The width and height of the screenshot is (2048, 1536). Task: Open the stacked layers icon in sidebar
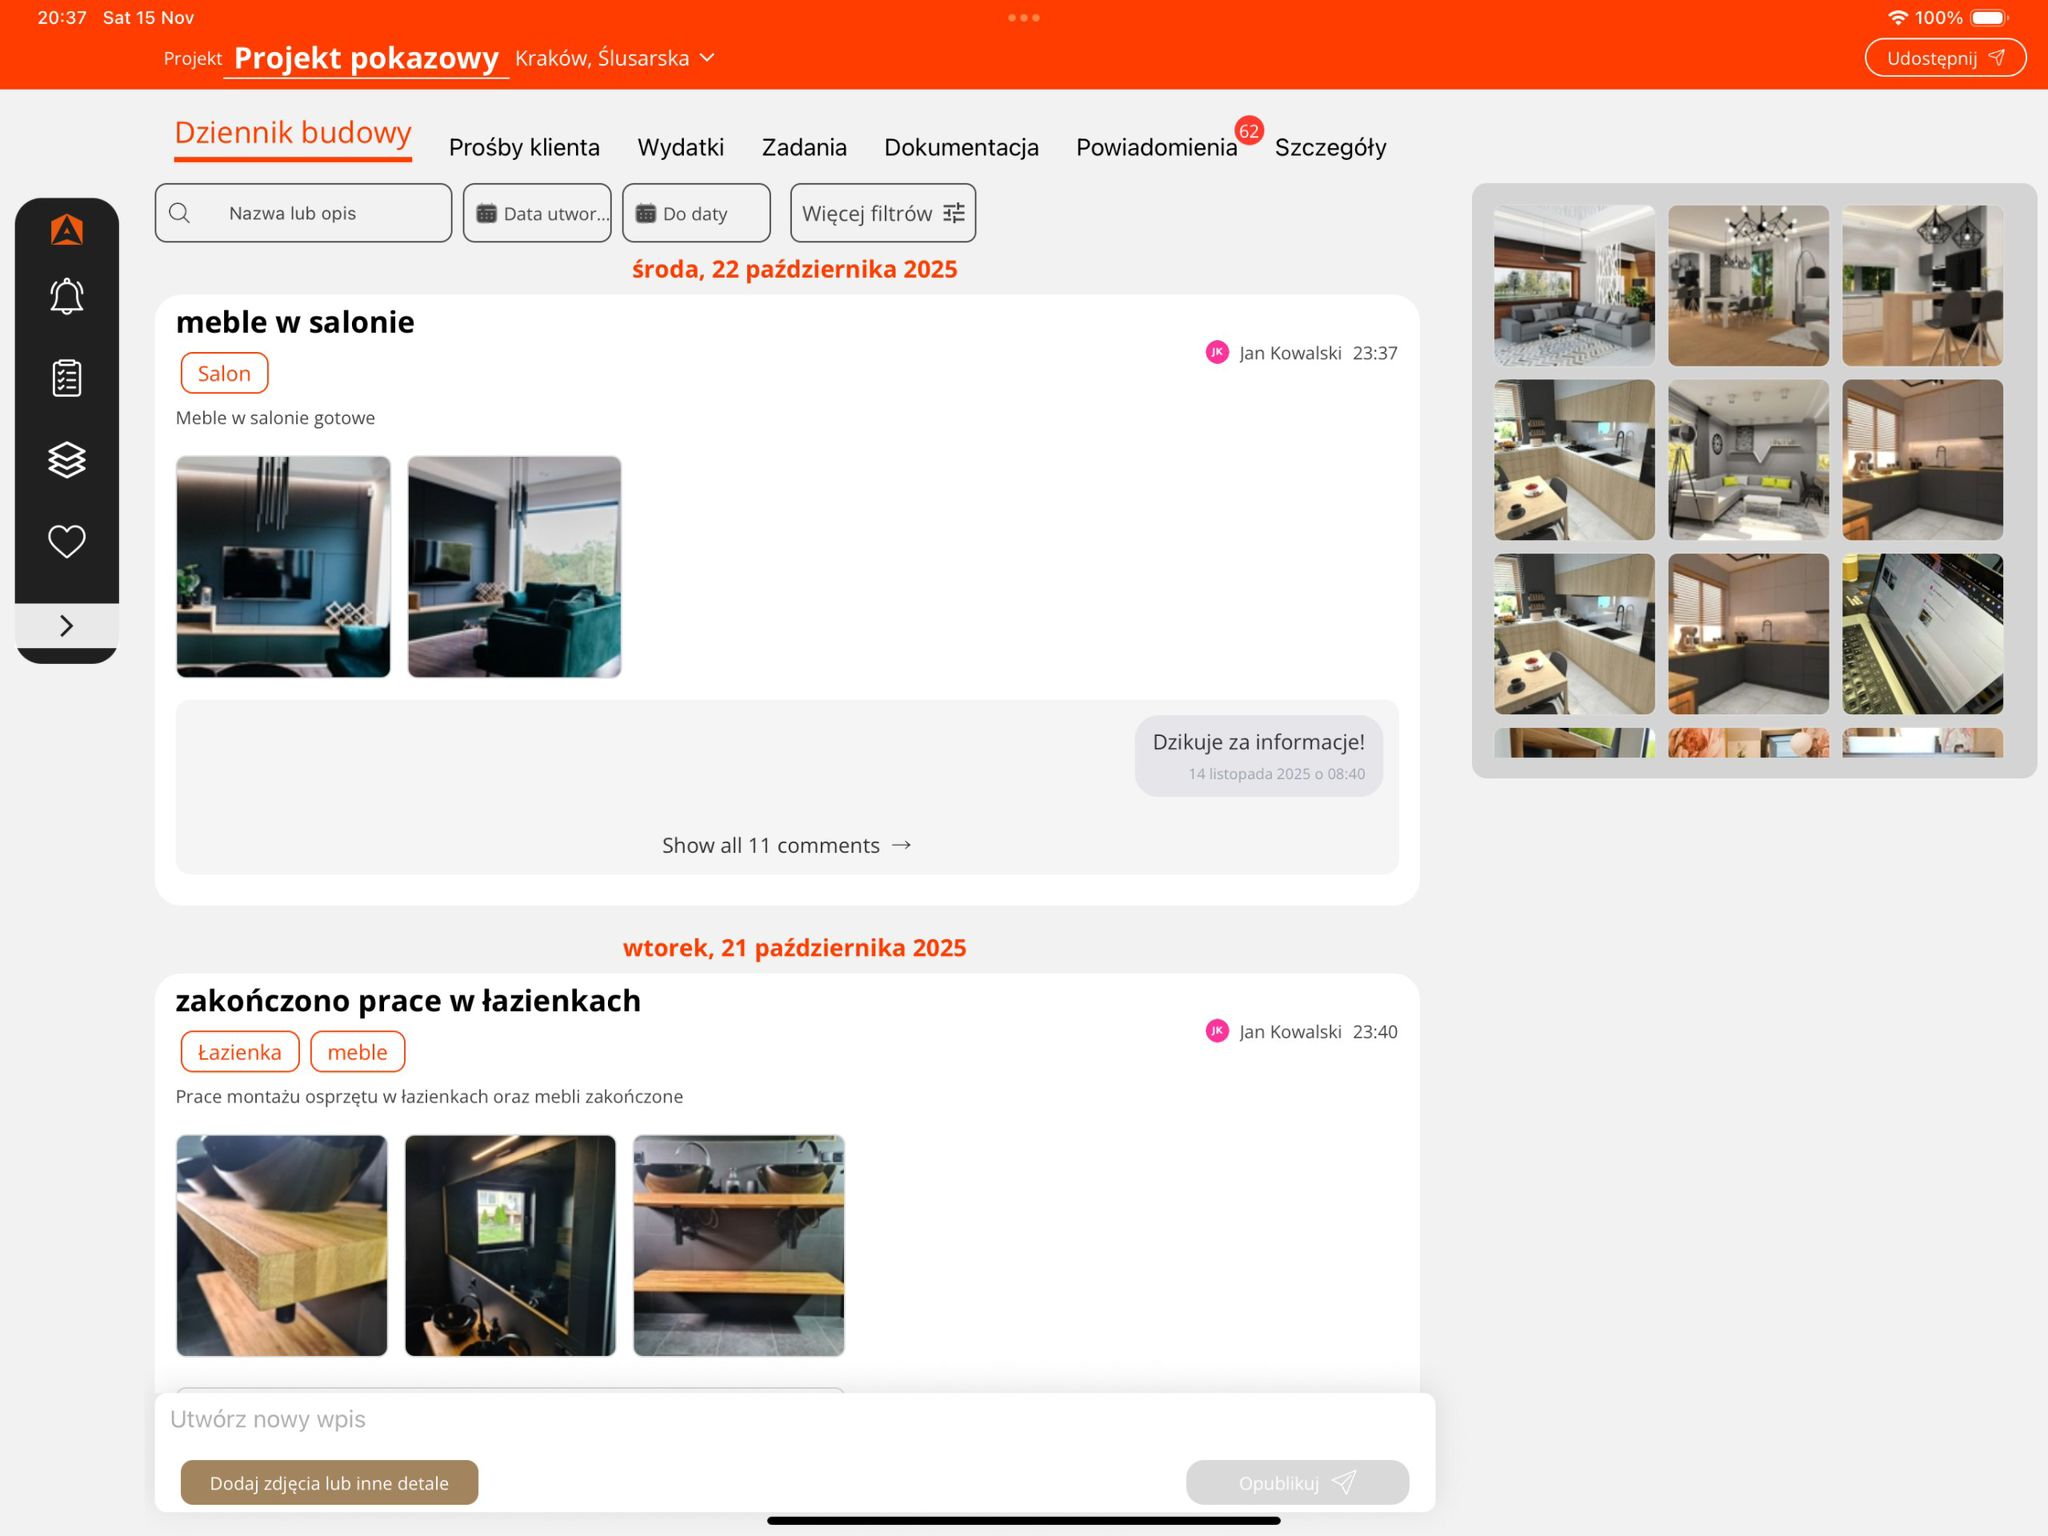(x=66, y=460)
